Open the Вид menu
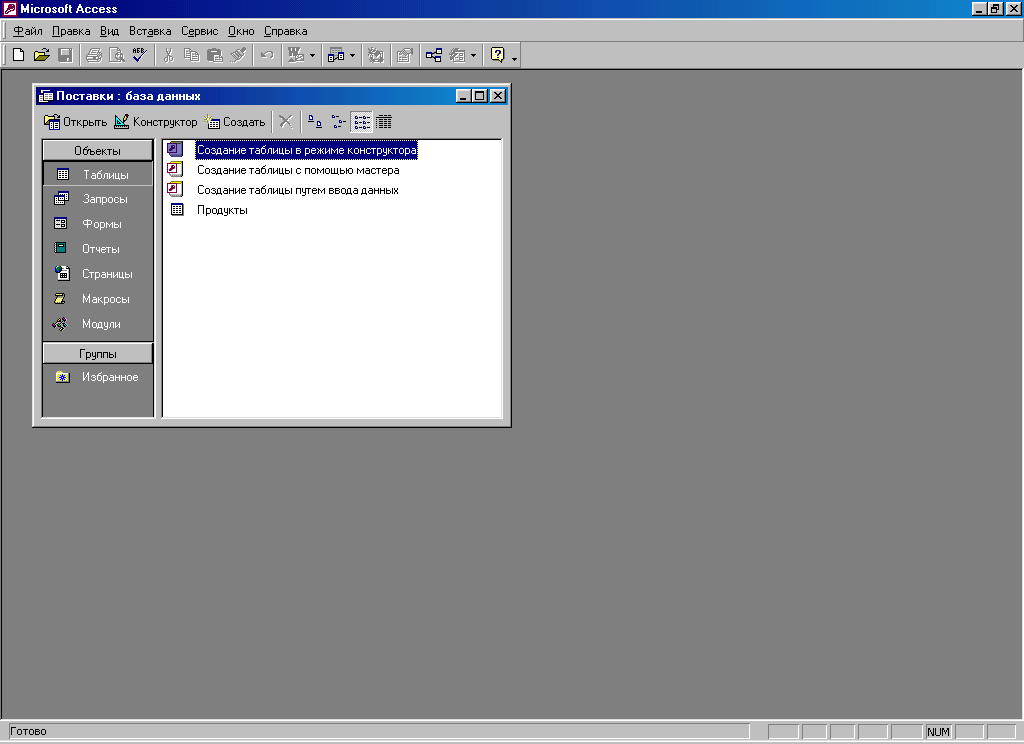This screenshot has height=744, width=1024. 109,31
